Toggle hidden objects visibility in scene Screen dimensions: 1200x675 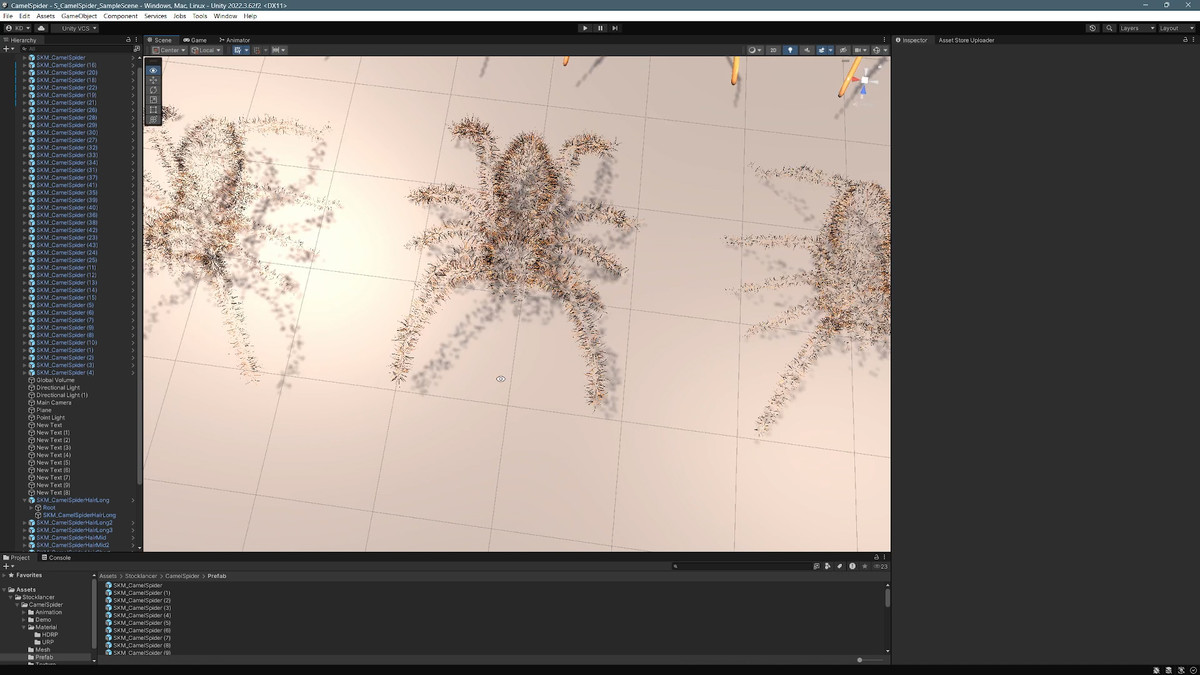coord(843,50)
